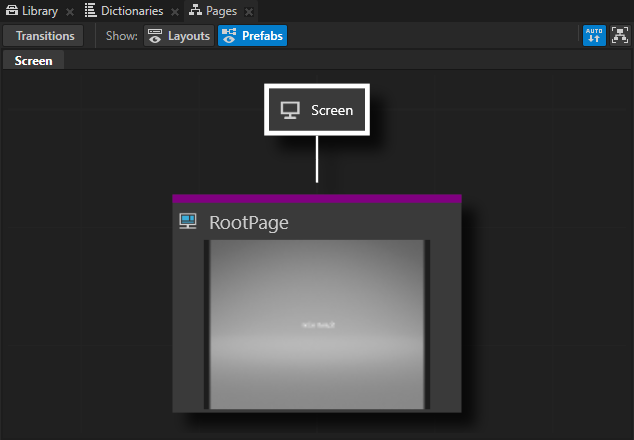Close the Pages tab

click(x=249, y=12)
